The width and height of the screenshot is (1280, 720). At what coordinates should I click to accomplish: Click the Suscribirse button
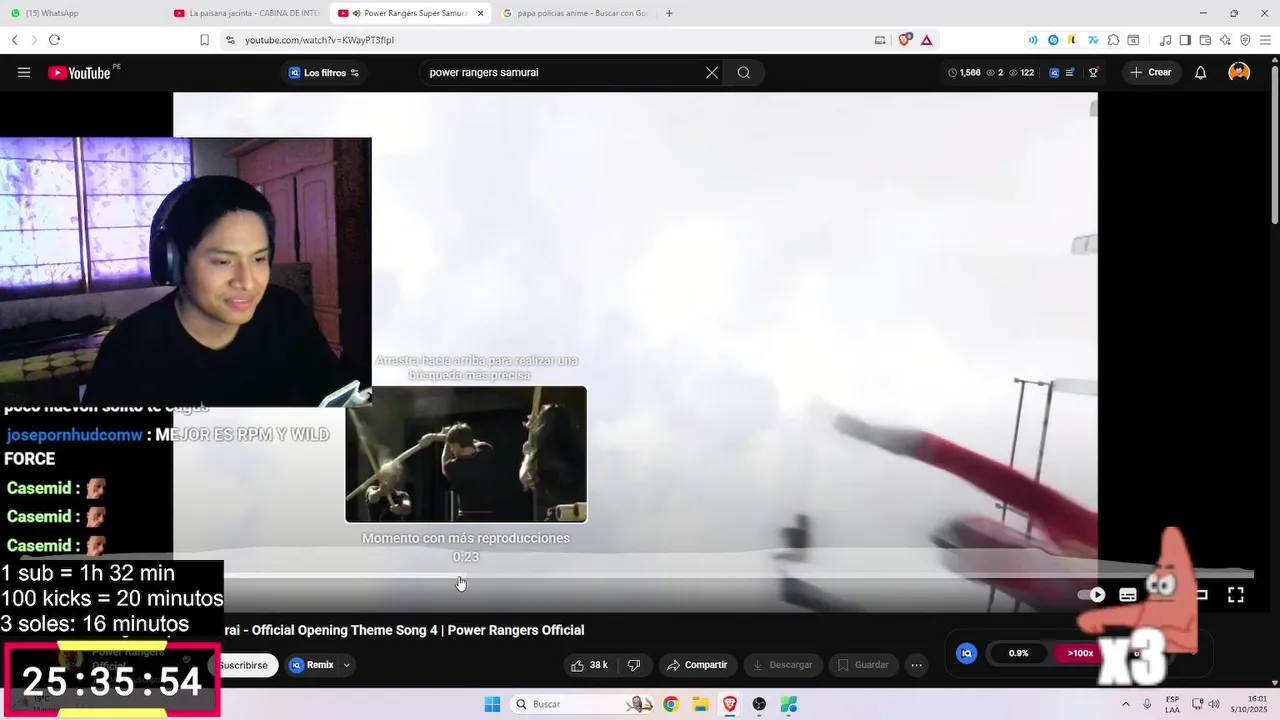click(243, 665)
